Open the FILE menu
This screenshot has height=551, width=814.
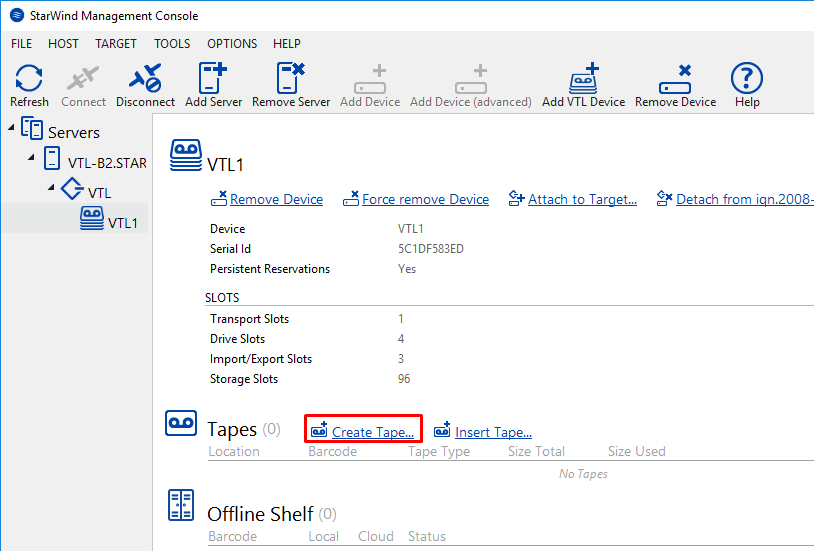pos(22,44)
